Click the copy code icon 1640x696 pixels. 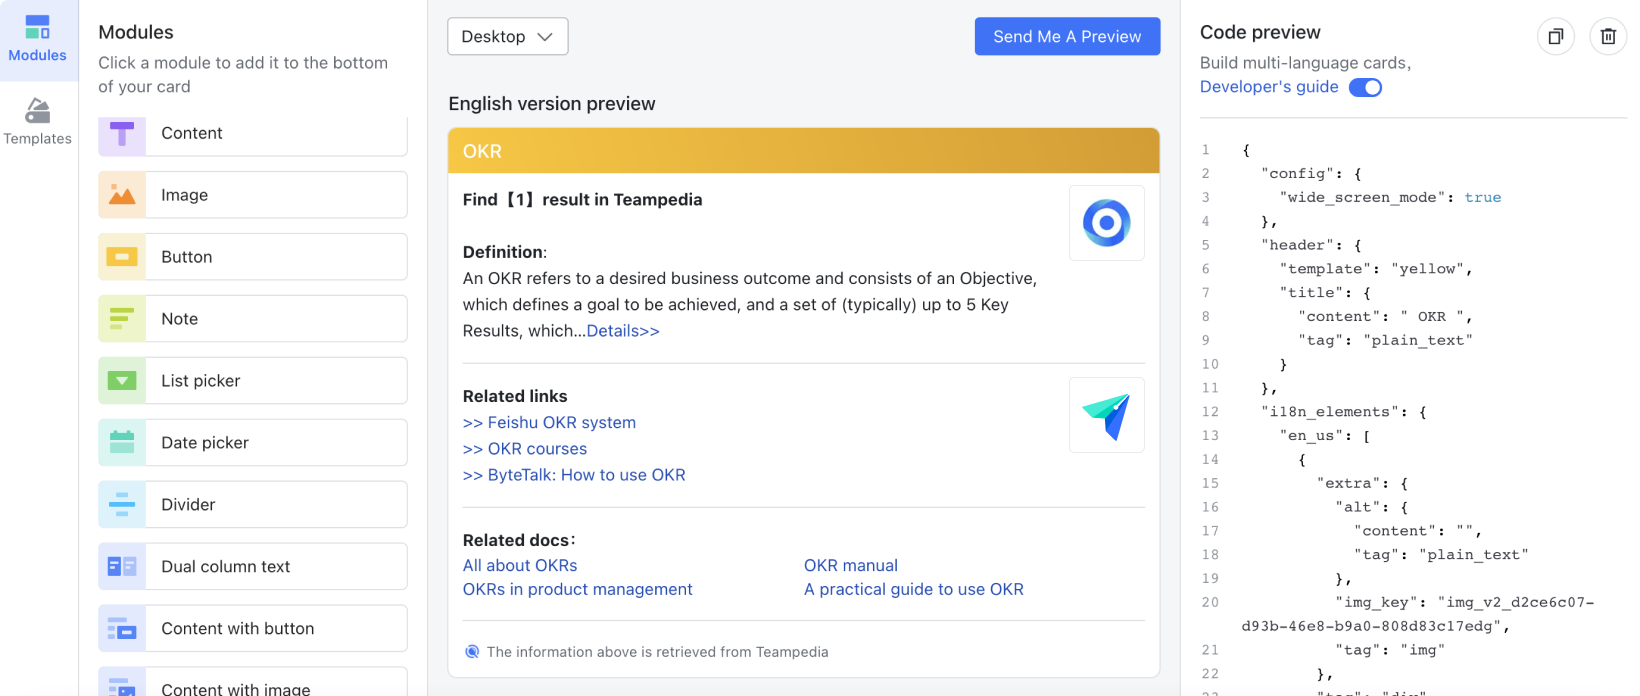pyautogui.click(x=1555, y=37)
